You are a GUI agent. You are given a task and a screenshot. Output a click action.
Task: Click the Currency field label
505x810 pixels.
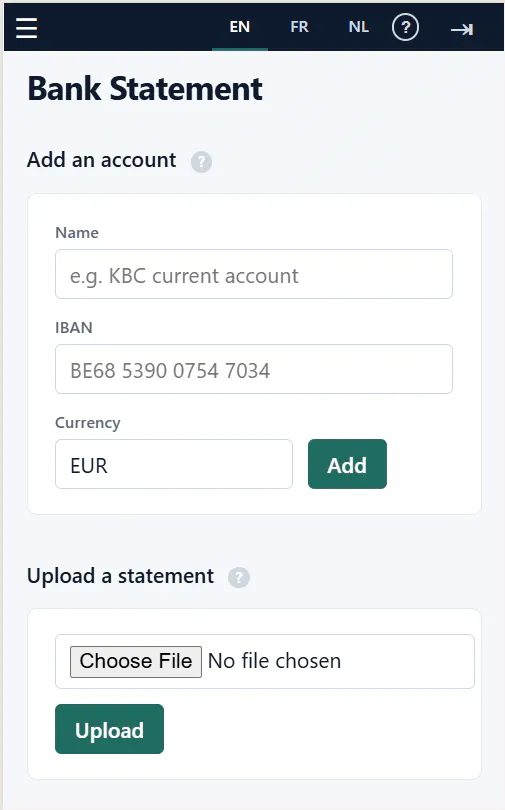88,423
